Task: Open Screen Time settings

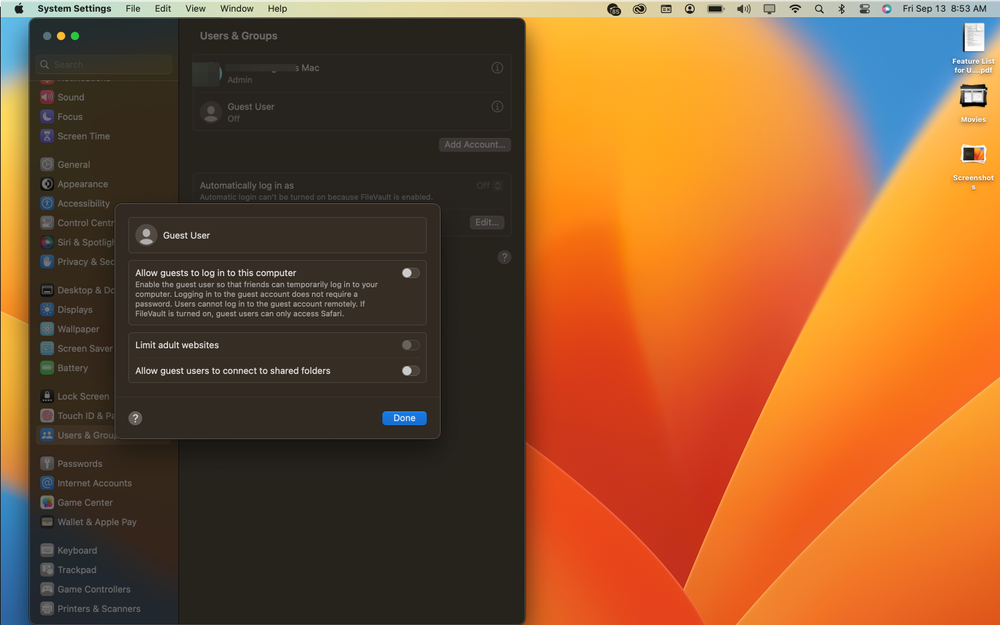Action: click(x=80, y=136)
